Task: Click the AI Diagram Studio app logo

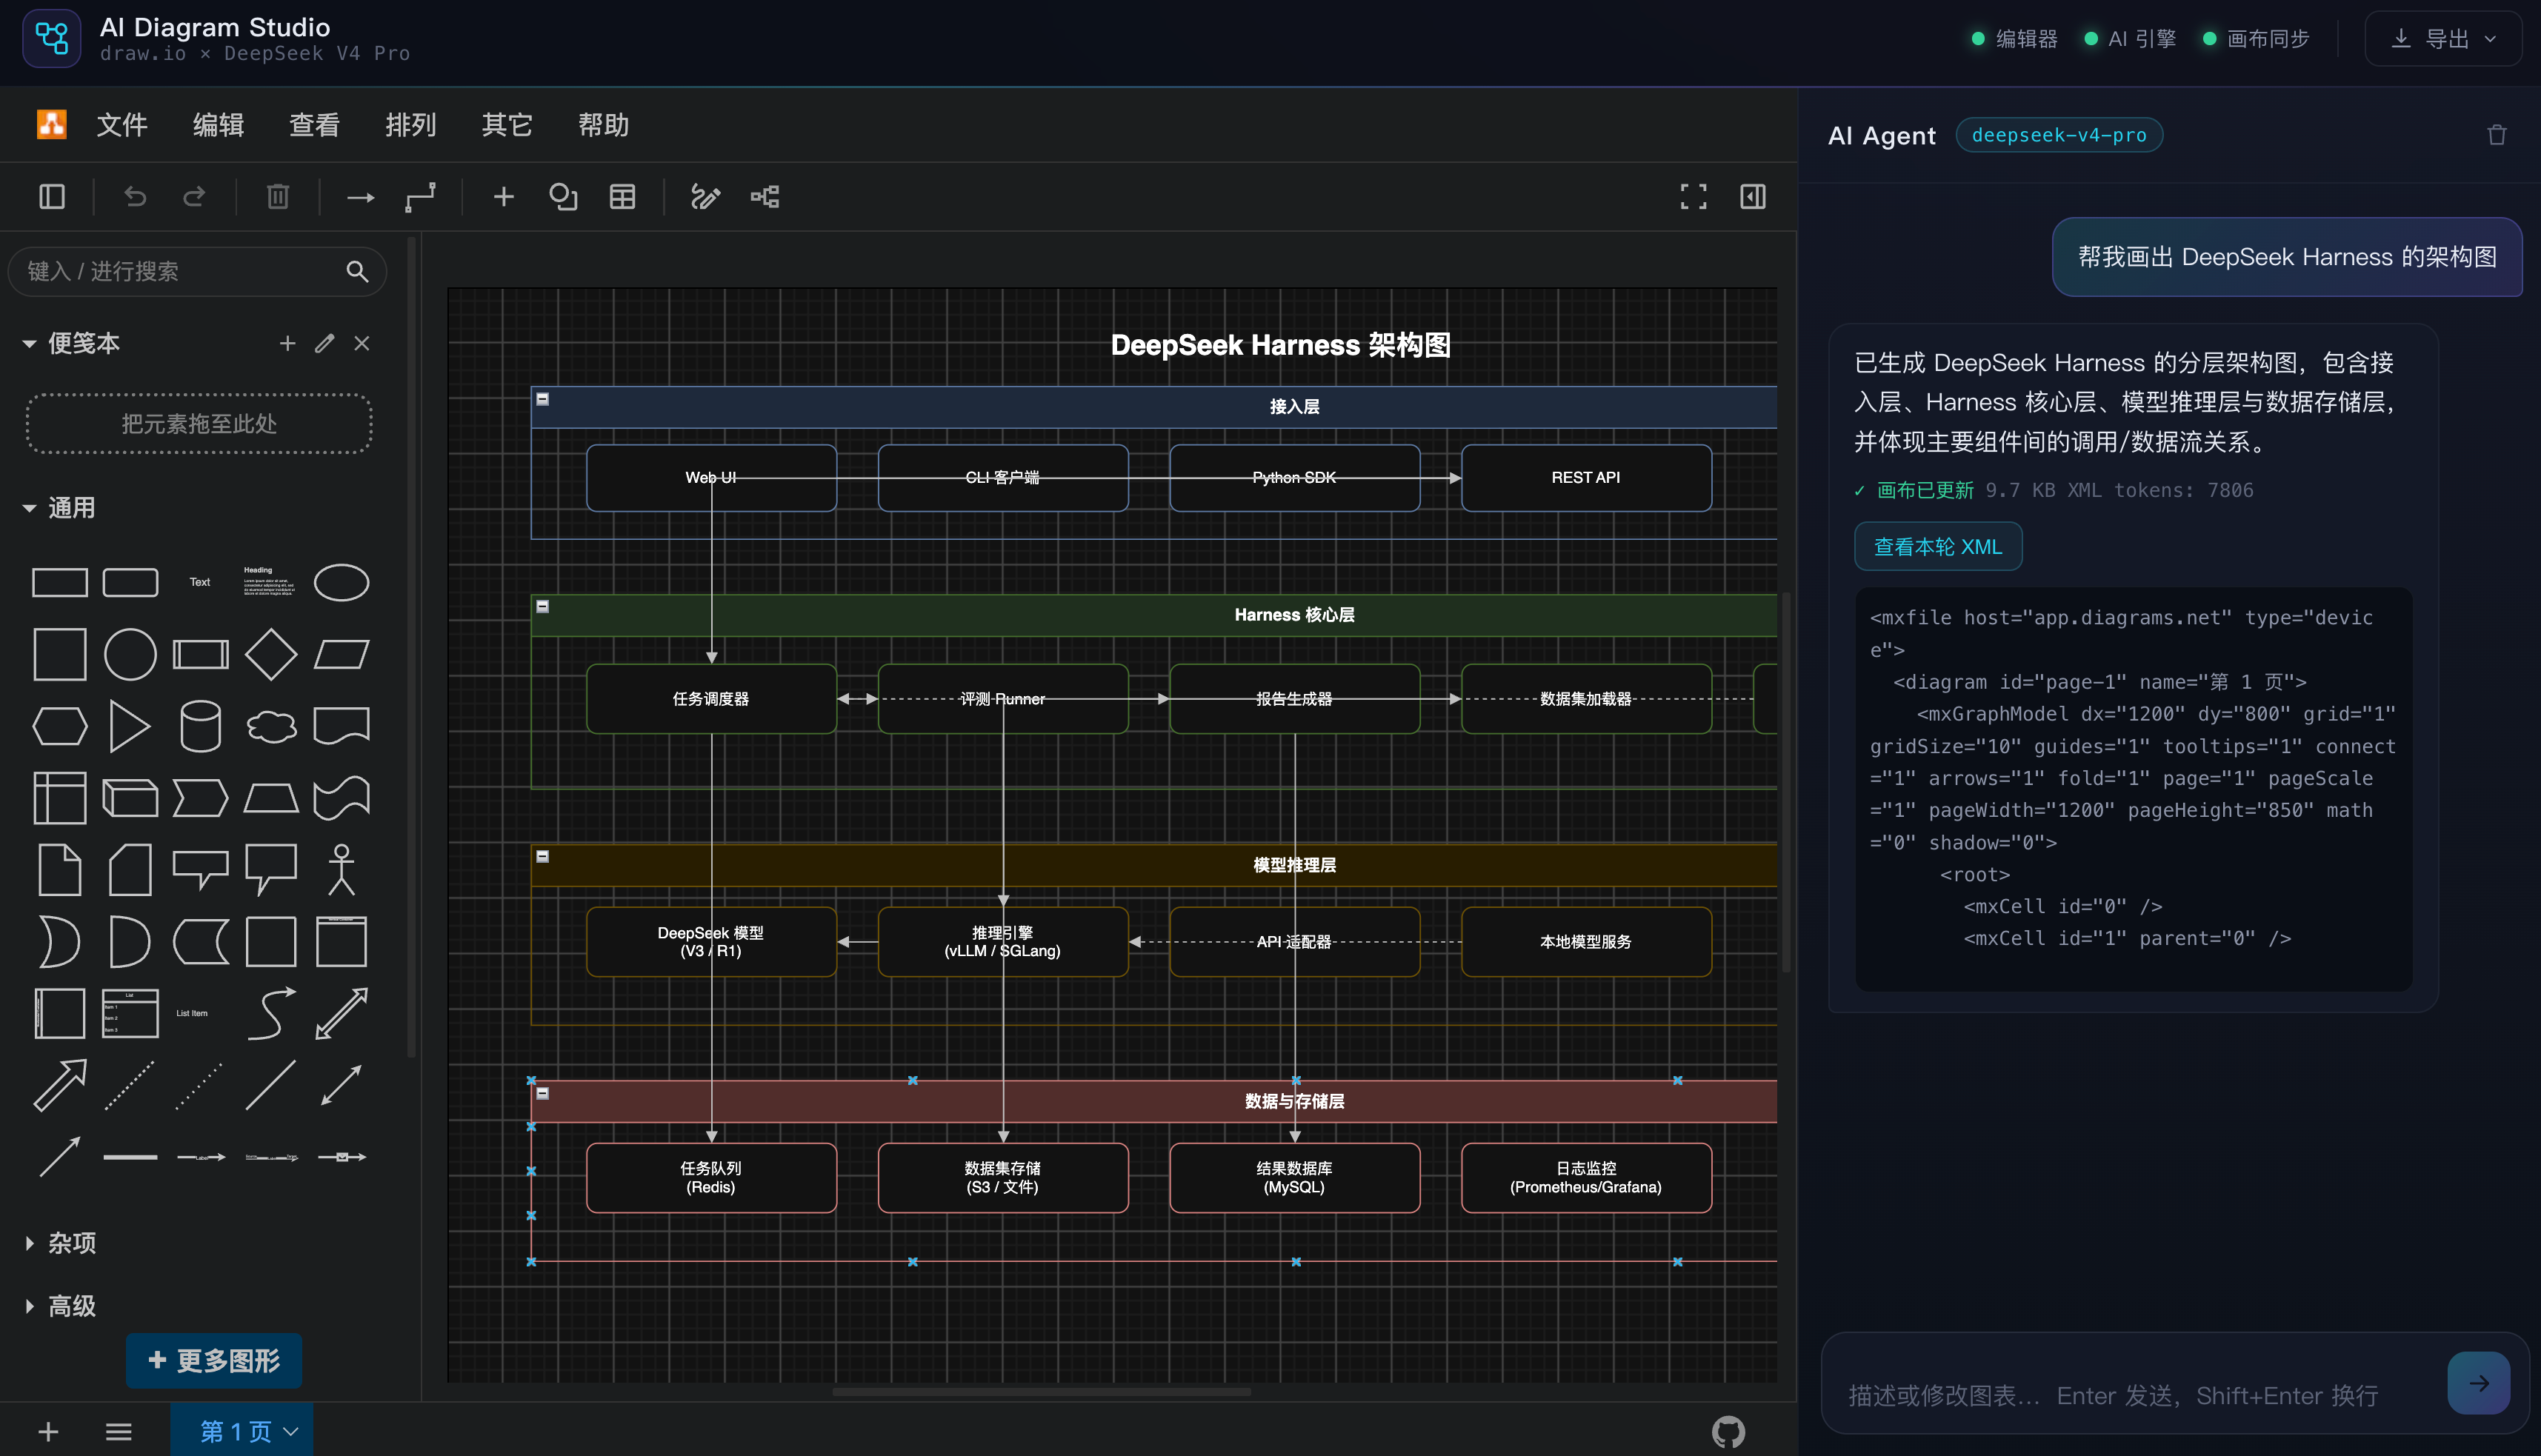Action: tap(52, 39)
